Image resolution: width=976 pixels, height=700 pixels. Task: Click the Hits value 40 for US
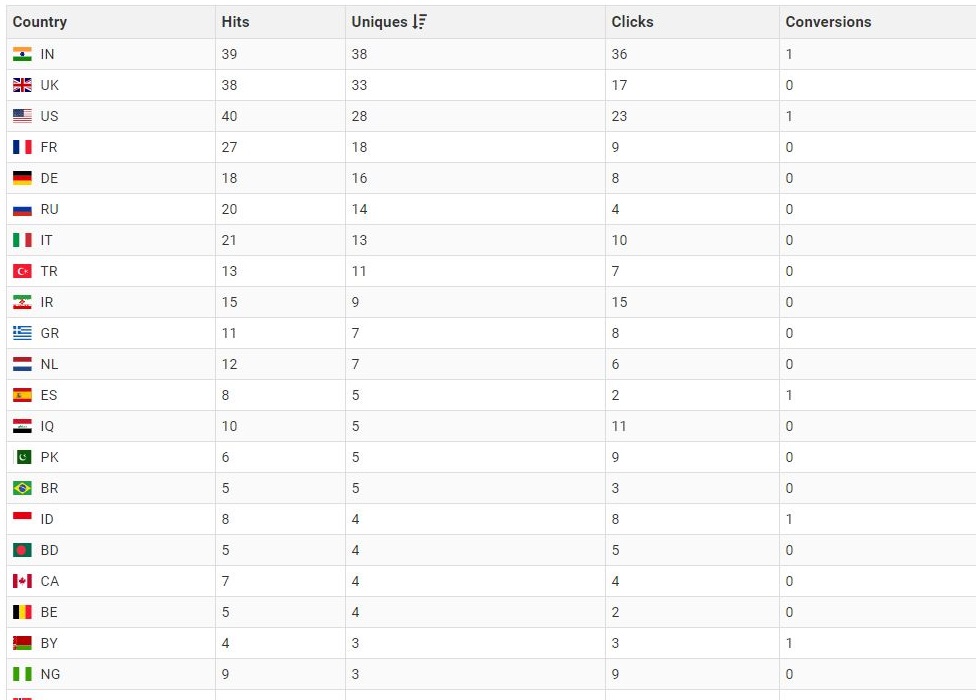click(x=230, y=116)
